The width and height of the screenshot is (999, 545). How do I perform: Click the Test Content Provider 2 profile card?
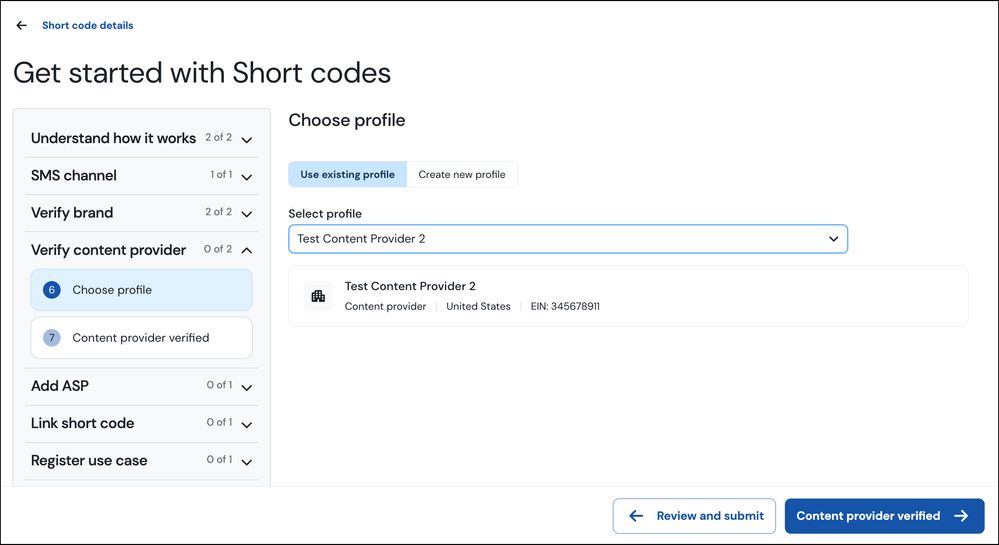tap(628, 296)
